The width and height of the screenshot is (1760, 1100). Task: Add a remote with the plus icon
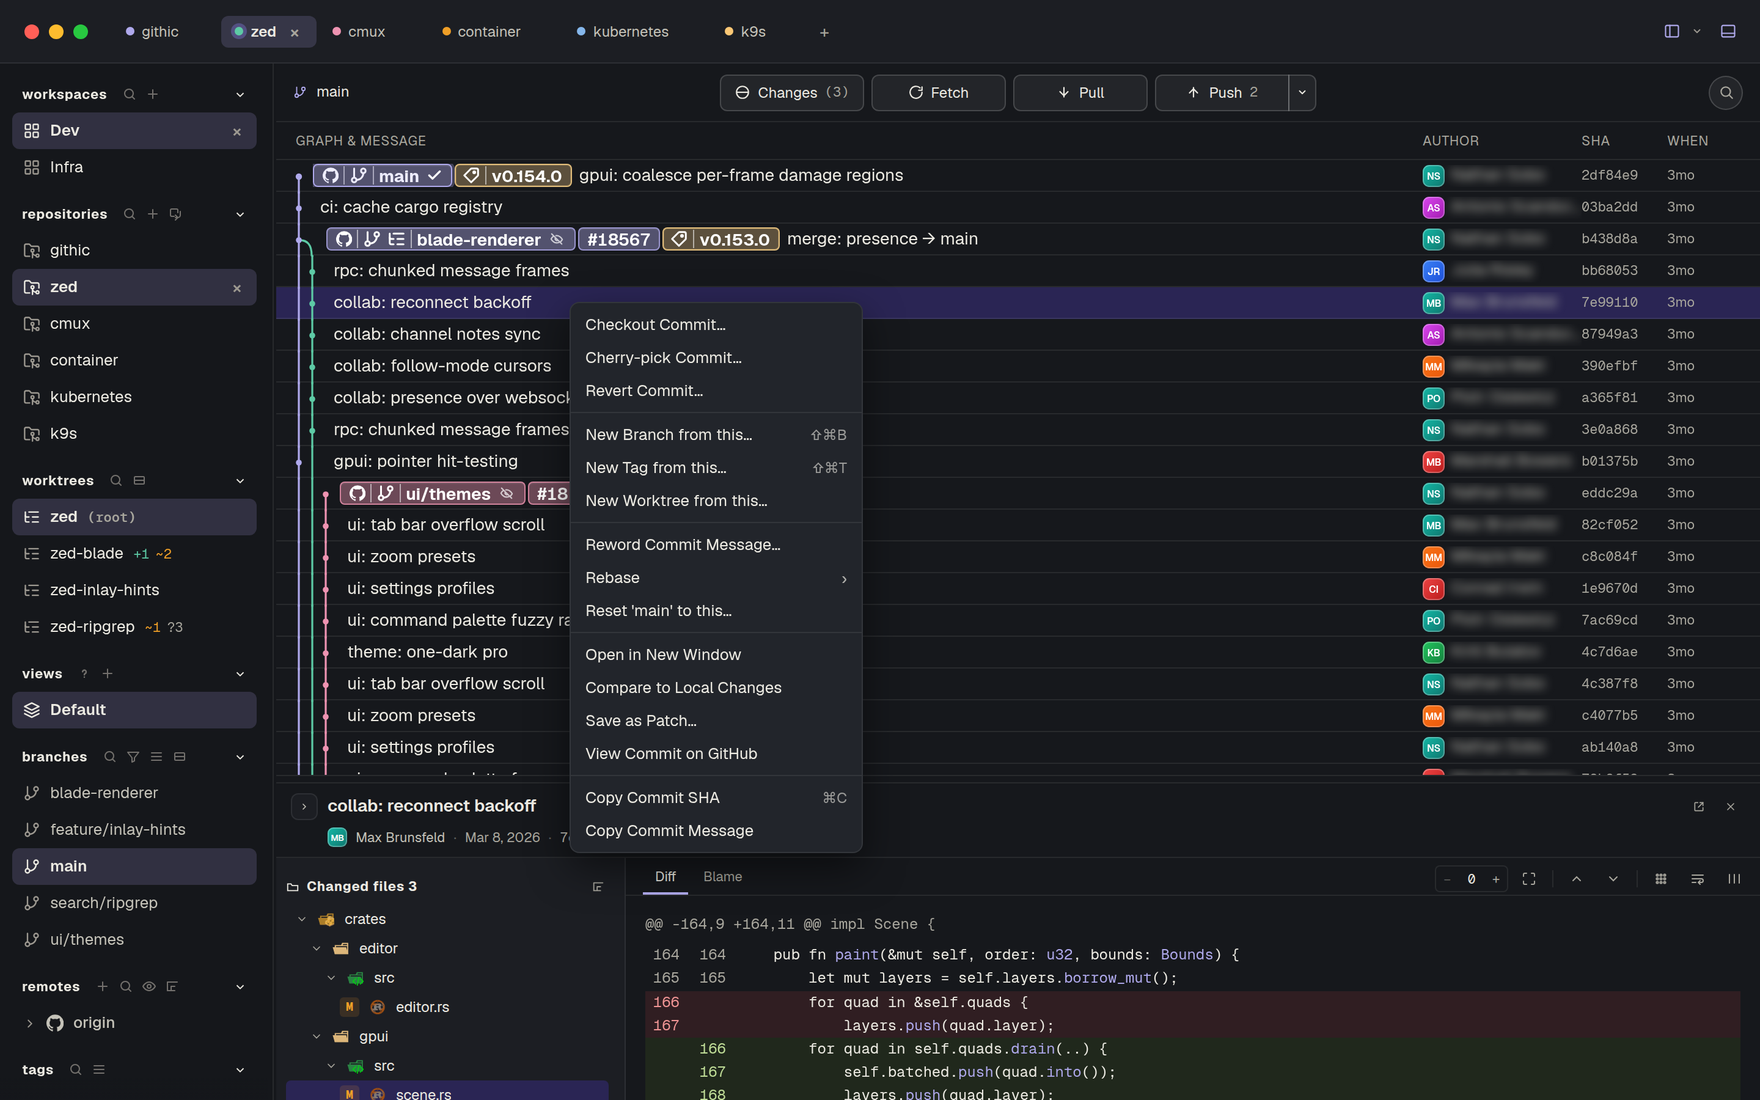pos(102,987)
